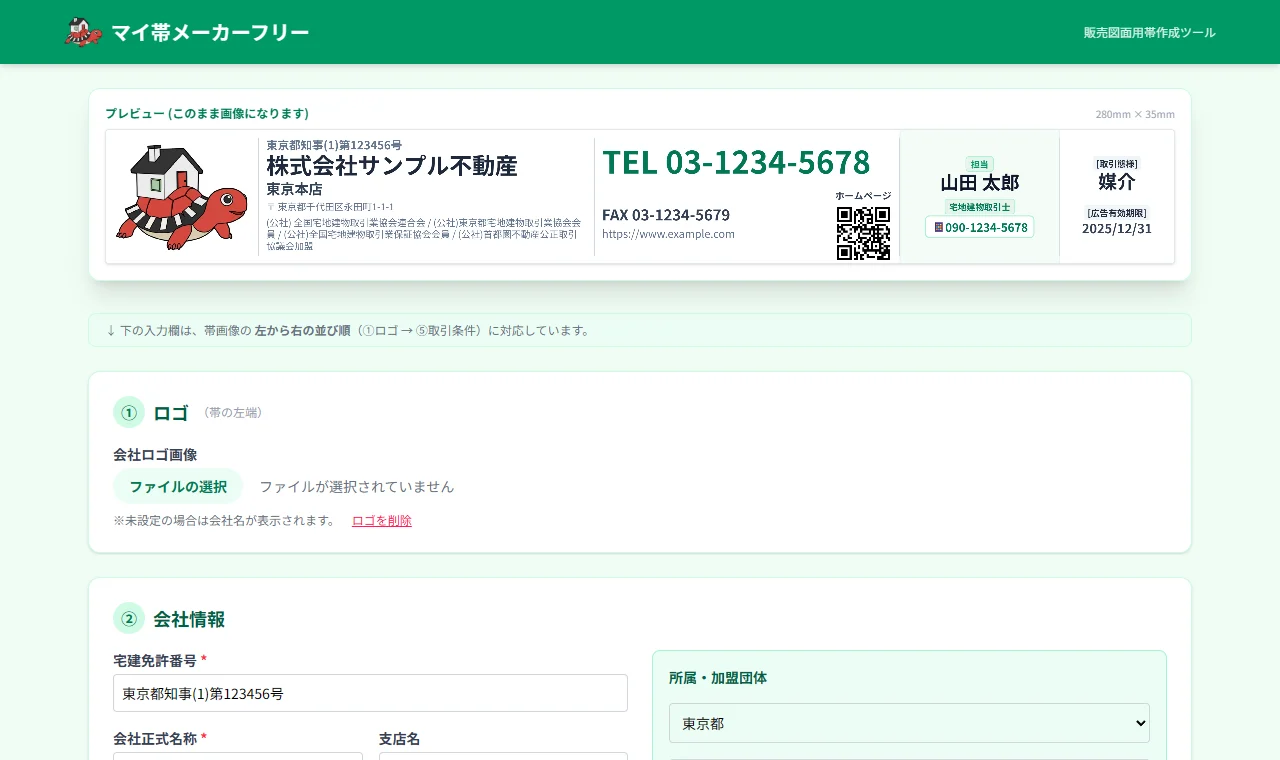Click the 2025/12/31 expiry date

(x=1117, y=228)
